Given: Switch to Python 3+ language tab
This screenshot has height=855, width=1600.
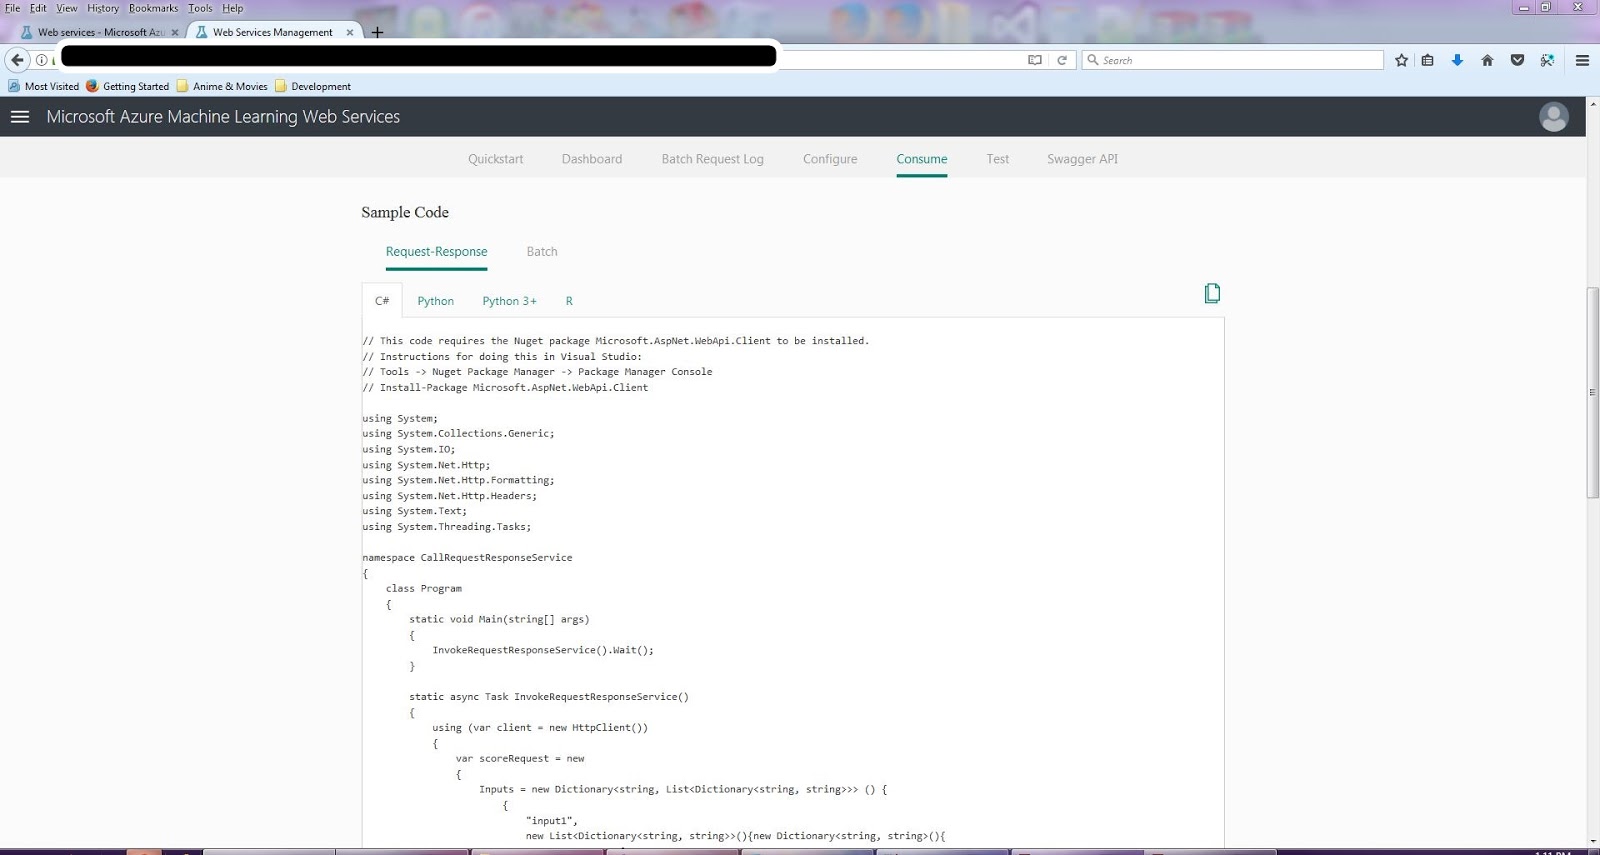Looking at the screenshot, I should pos(509,301).
